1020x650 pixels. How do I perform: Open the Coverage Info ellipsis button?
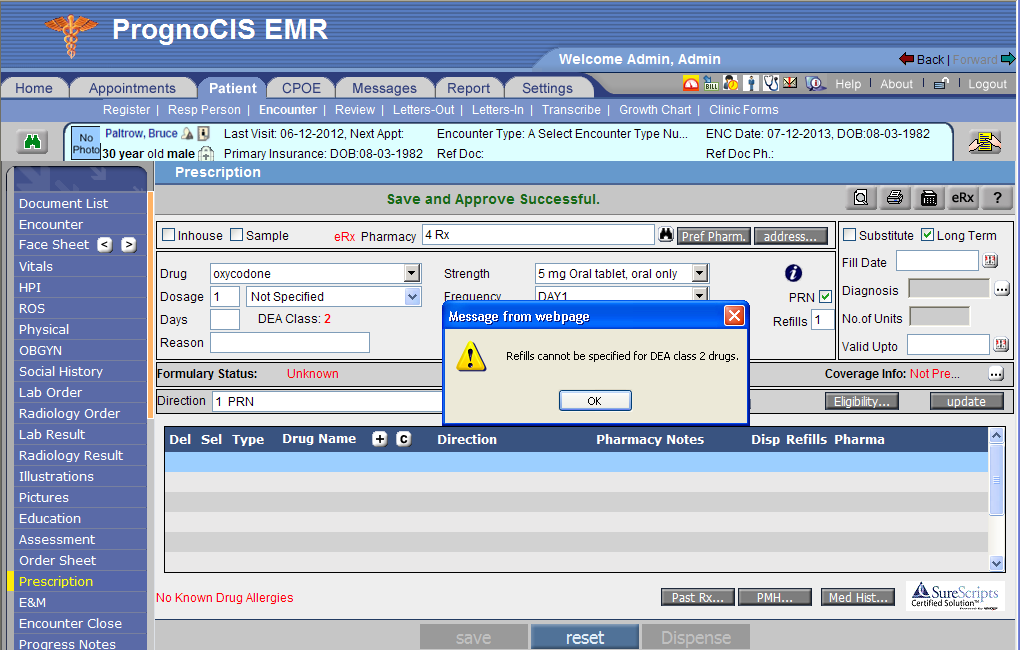(x=996, y=373)
